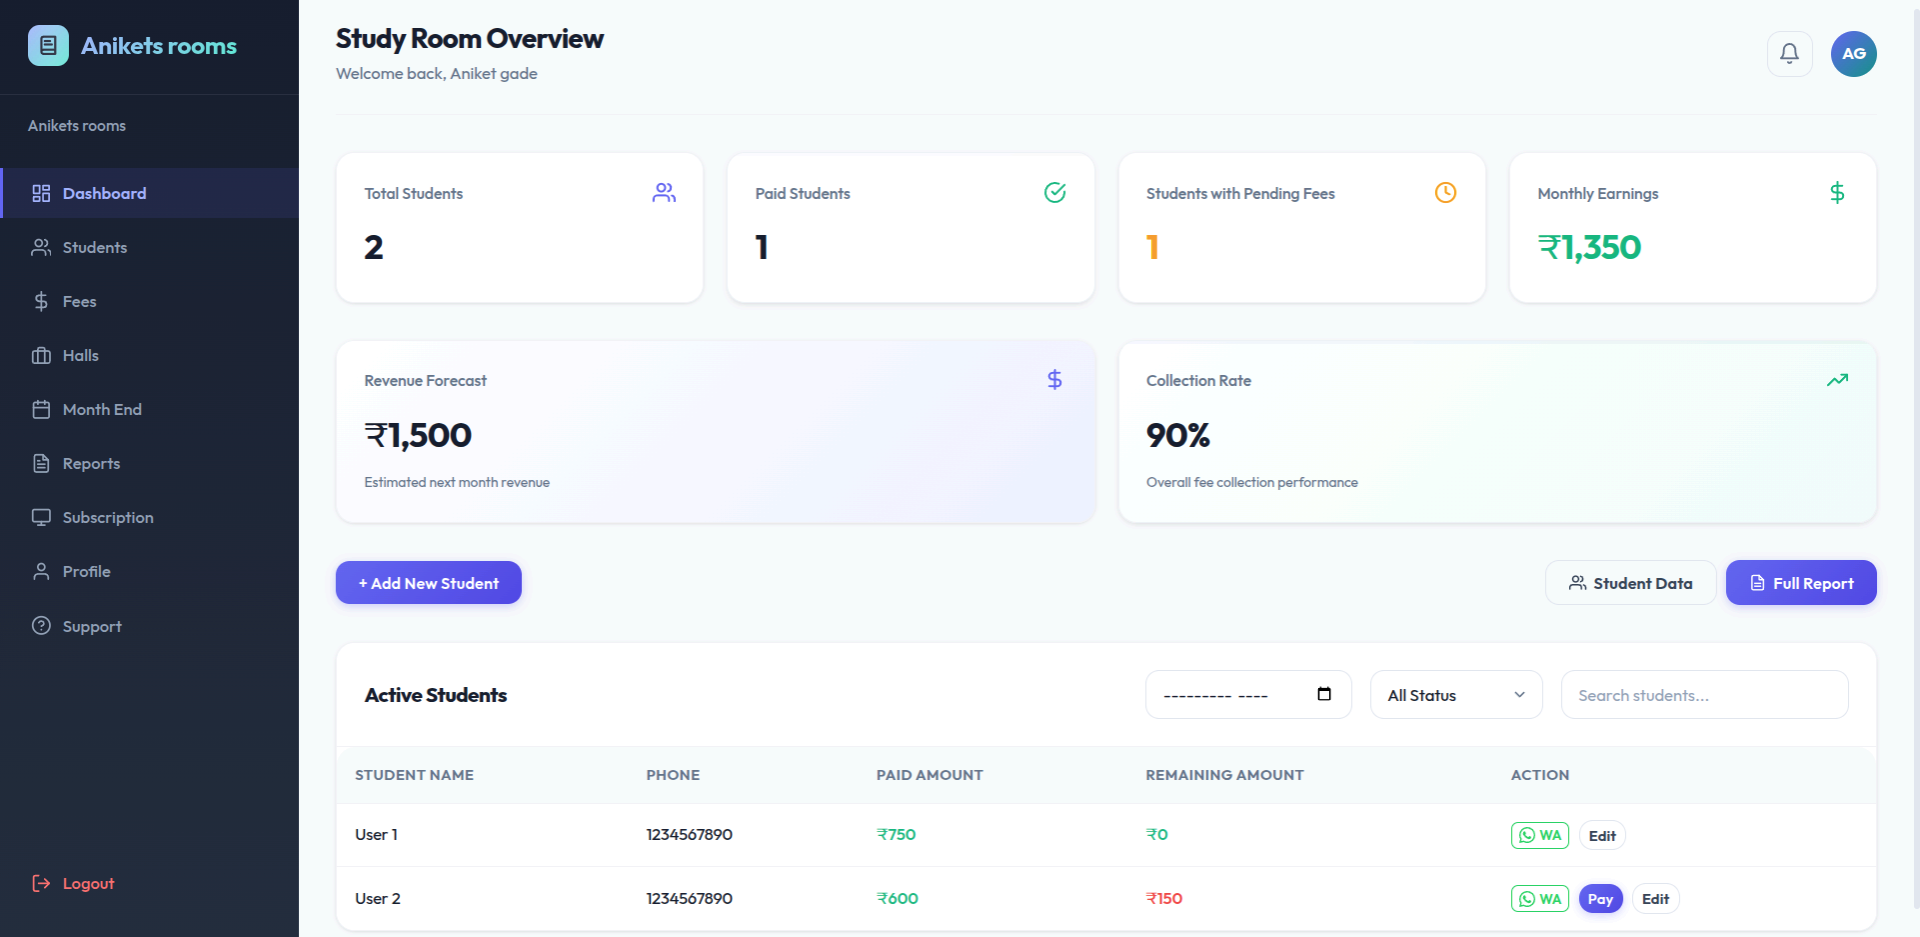Click the ₹600 paid amount
The image size is (1920, 937).
(897, 899)
